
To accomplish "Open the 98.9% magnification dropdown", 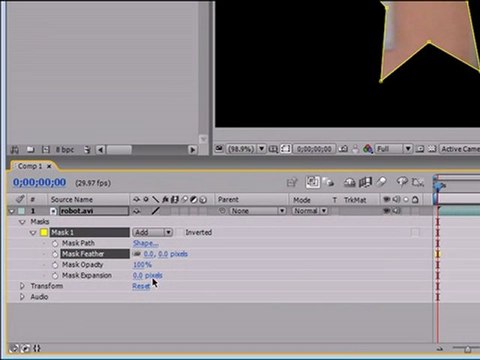I will pos(246,149).
